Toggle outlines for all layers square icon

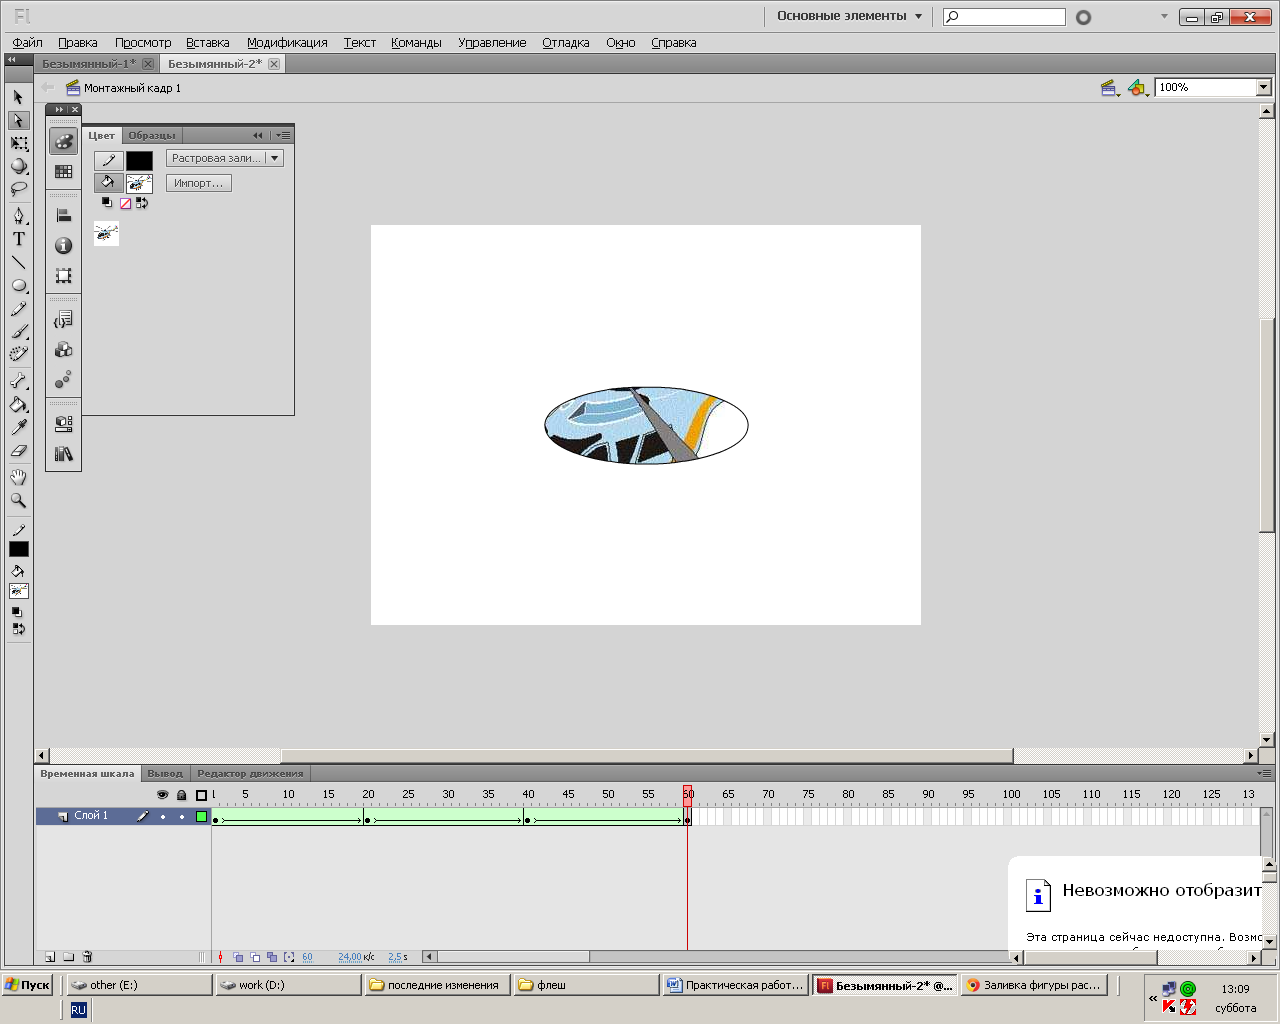tap(201, 795)
